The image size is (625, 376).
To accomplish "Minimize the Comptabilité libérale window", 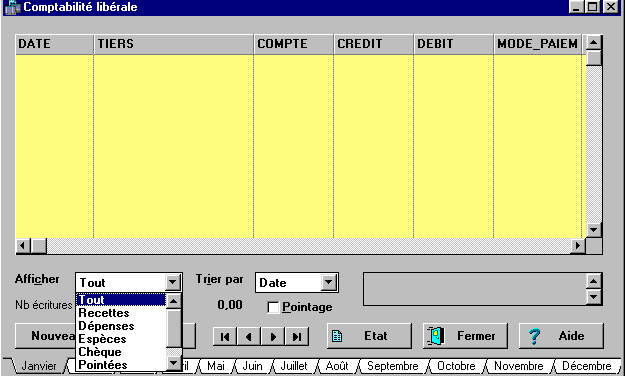I will pyautogui.click(x=576, y=7).
